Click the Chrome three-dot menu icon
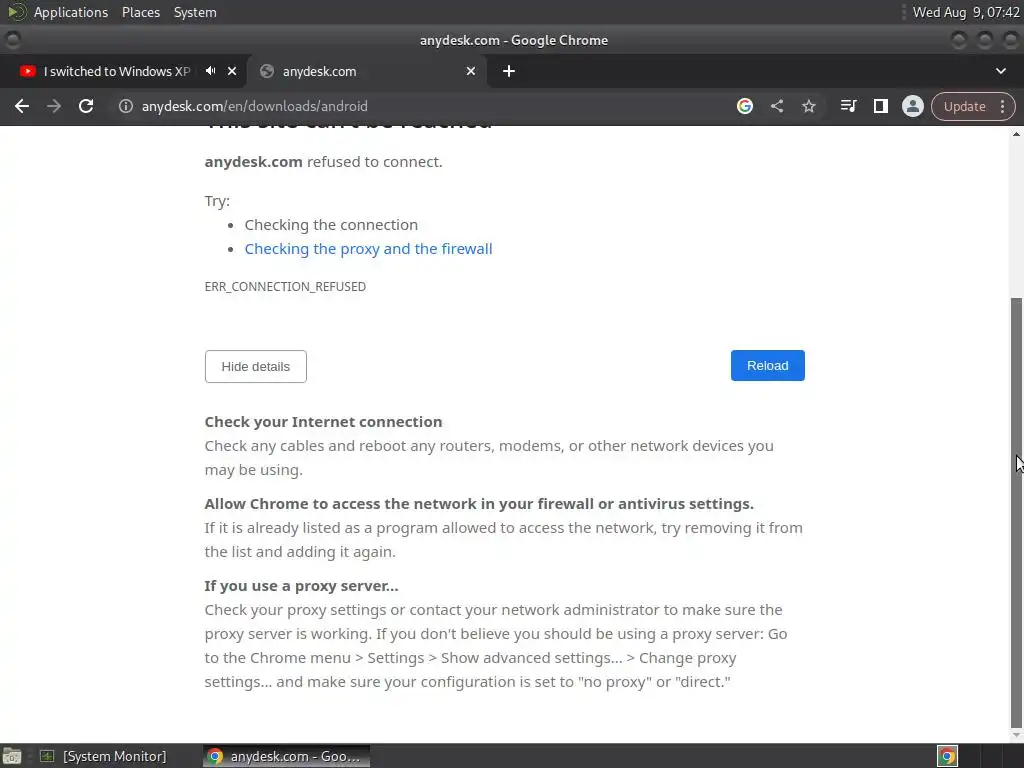 (1002, 106)
